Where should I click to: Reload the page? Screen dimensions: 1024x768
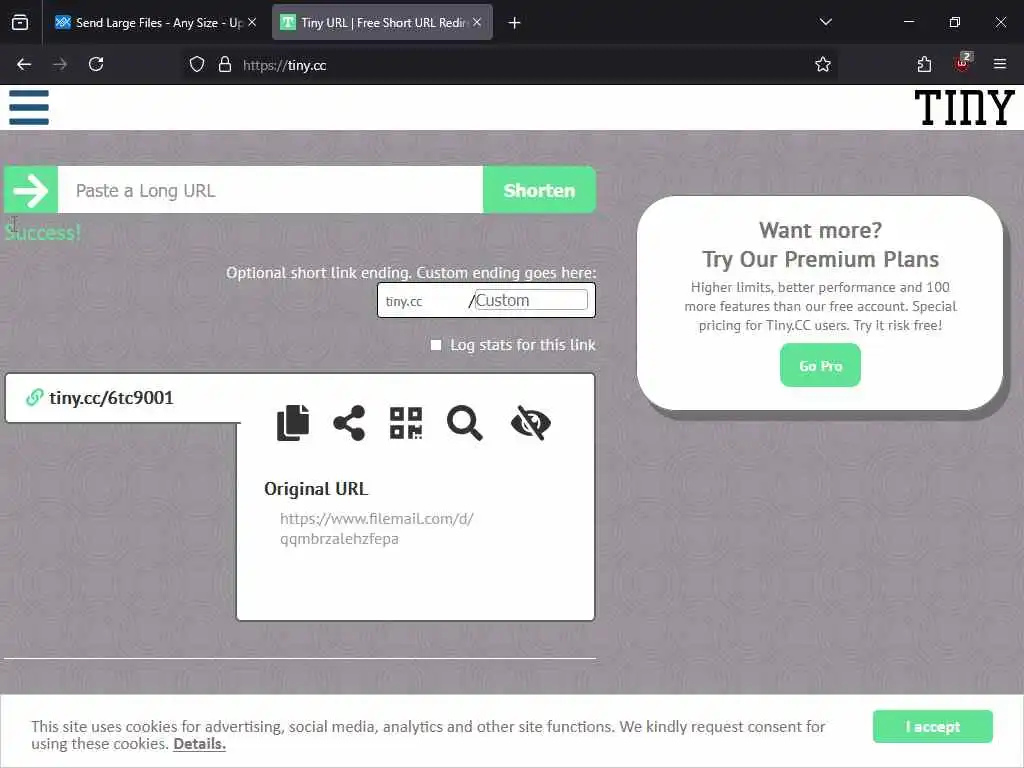[x=96, y=65]
